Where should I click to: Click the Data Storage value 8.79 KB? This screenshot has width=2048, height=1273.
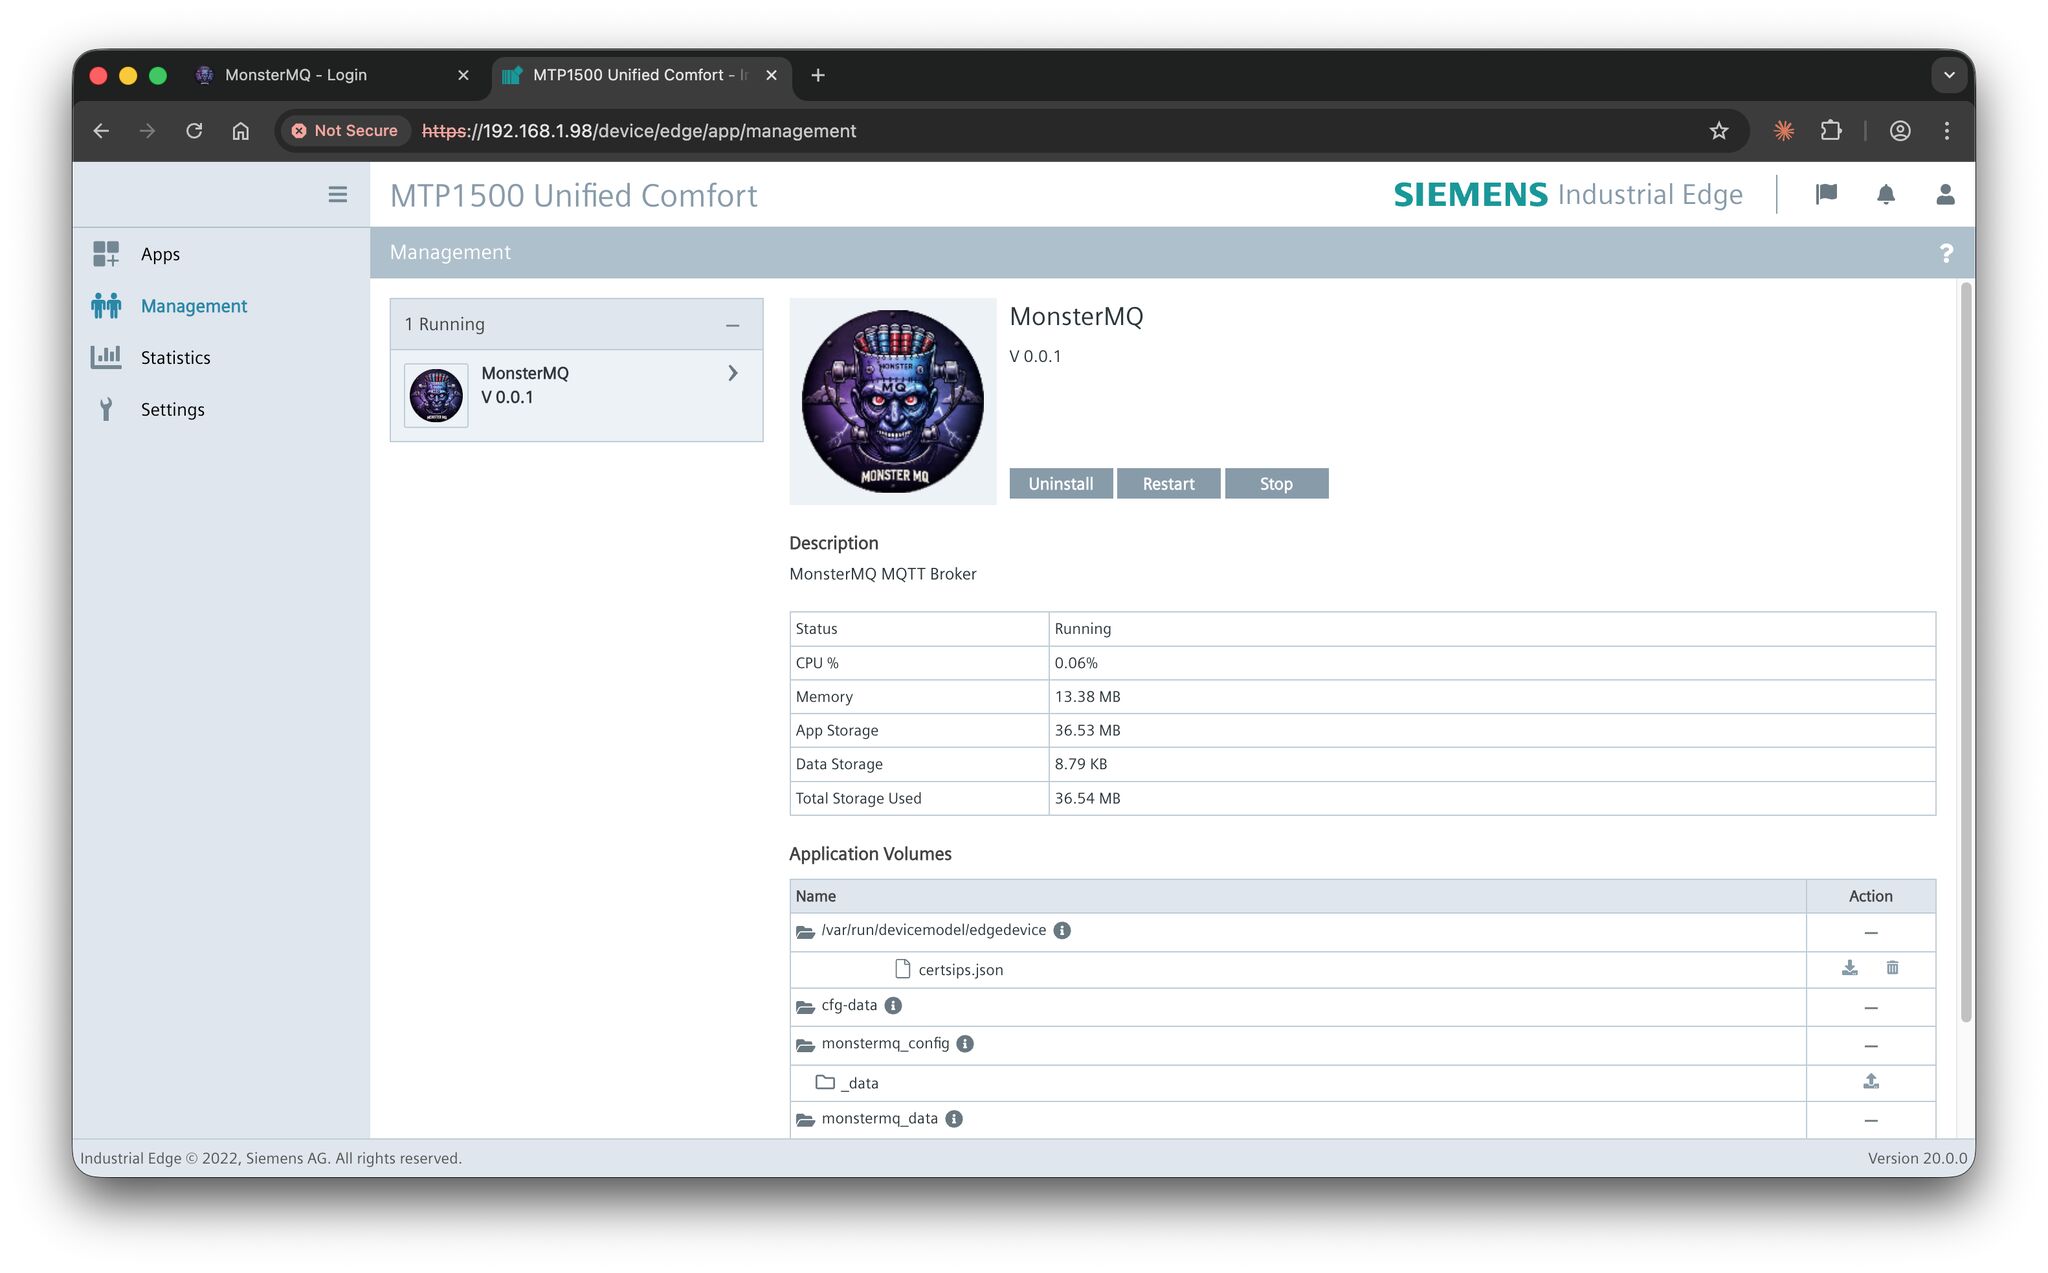point(1080,764)
